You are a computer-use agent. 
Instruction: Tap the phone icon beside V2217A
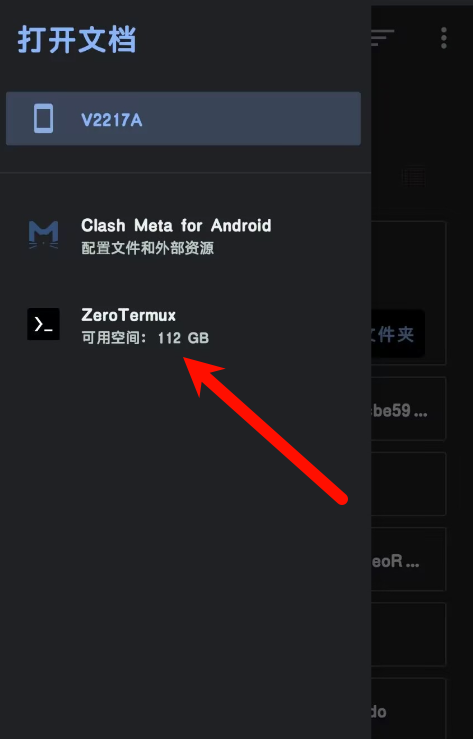coord(43,119)
